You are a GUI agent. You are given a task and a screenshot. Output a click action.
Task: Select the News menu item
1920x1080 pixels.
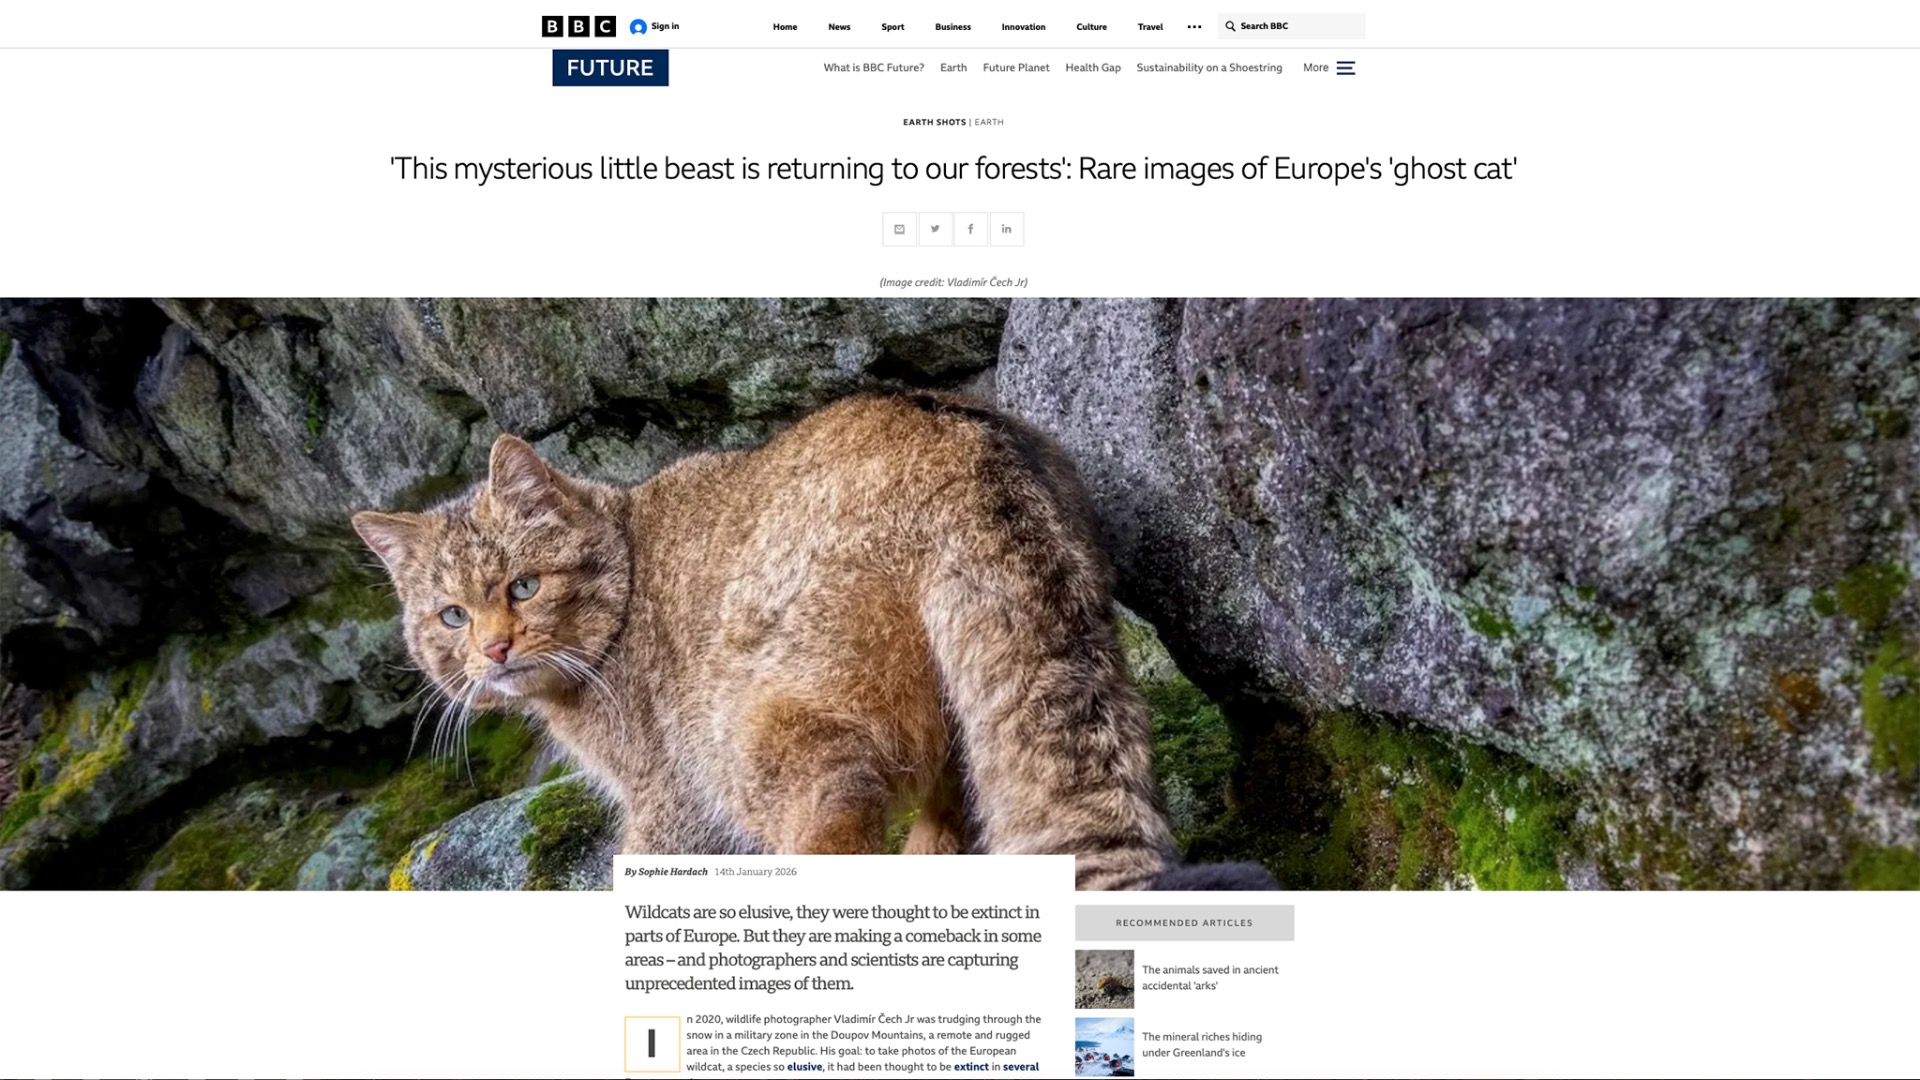(x=839, y=27)
